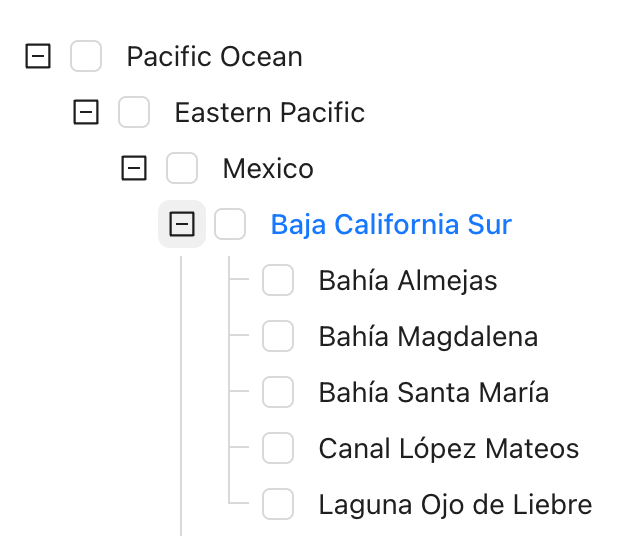Select the Bahía Magdalena item label

[x=428, y=337]
